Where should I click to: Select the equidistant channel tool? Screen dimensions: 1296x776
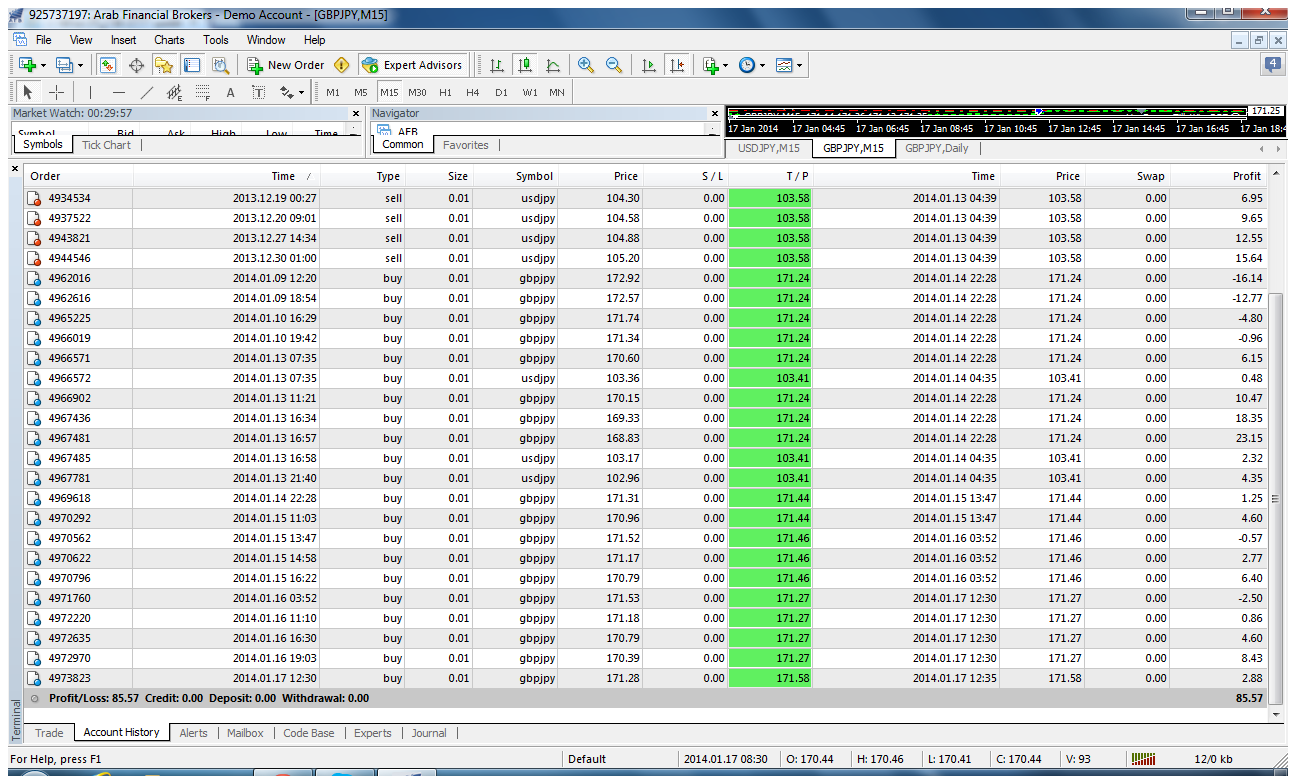[174, 93]
